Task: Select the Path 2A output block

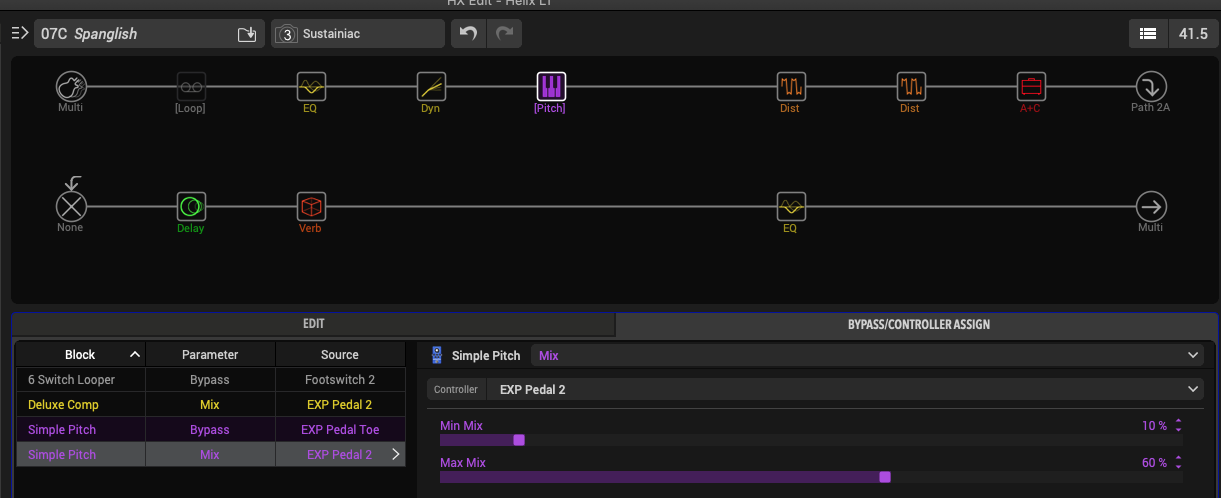Action: tap(1151, 86)
